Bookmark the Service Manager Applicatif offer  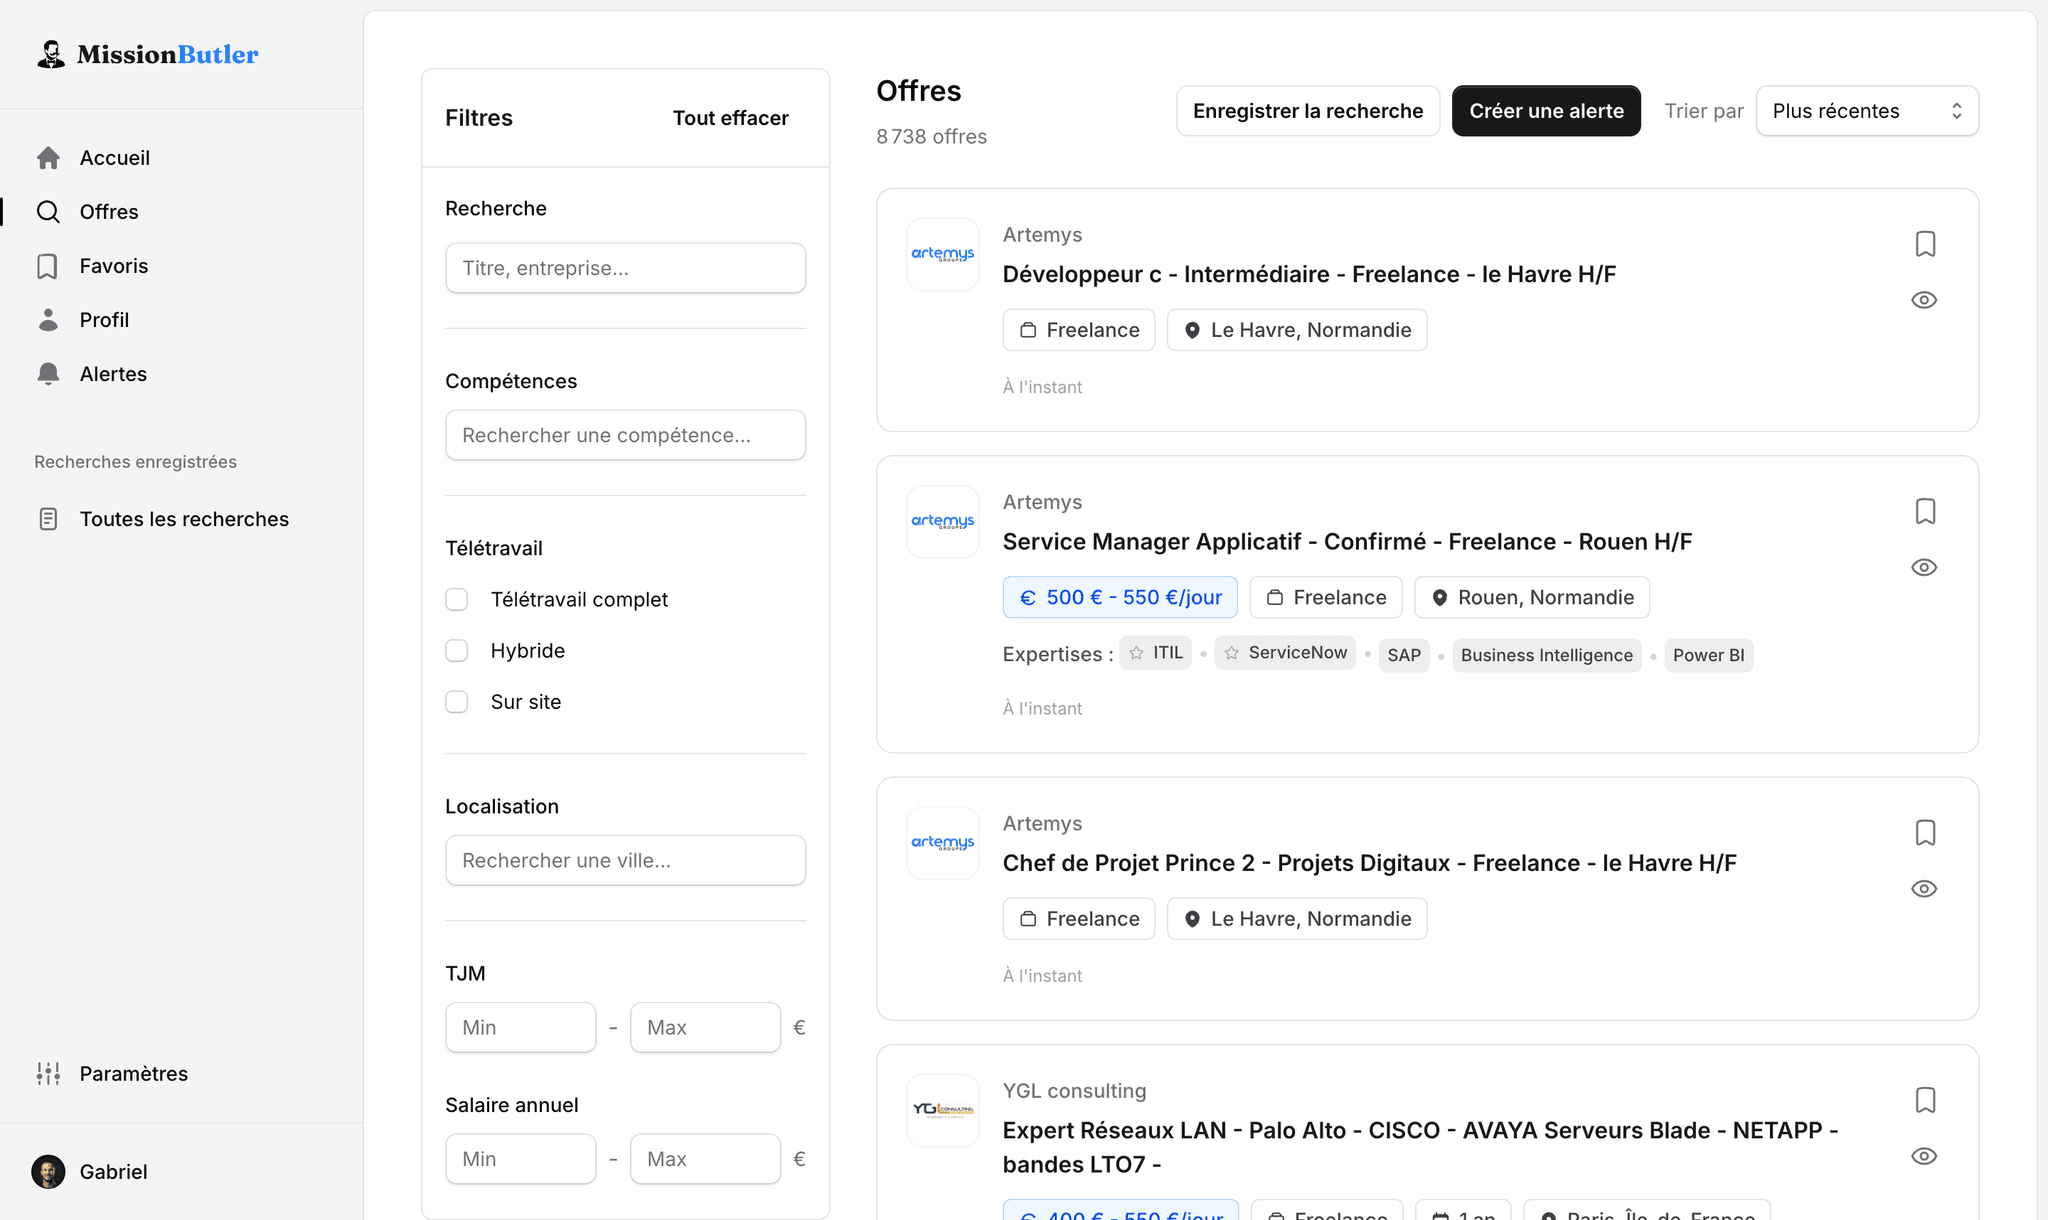1925,511
